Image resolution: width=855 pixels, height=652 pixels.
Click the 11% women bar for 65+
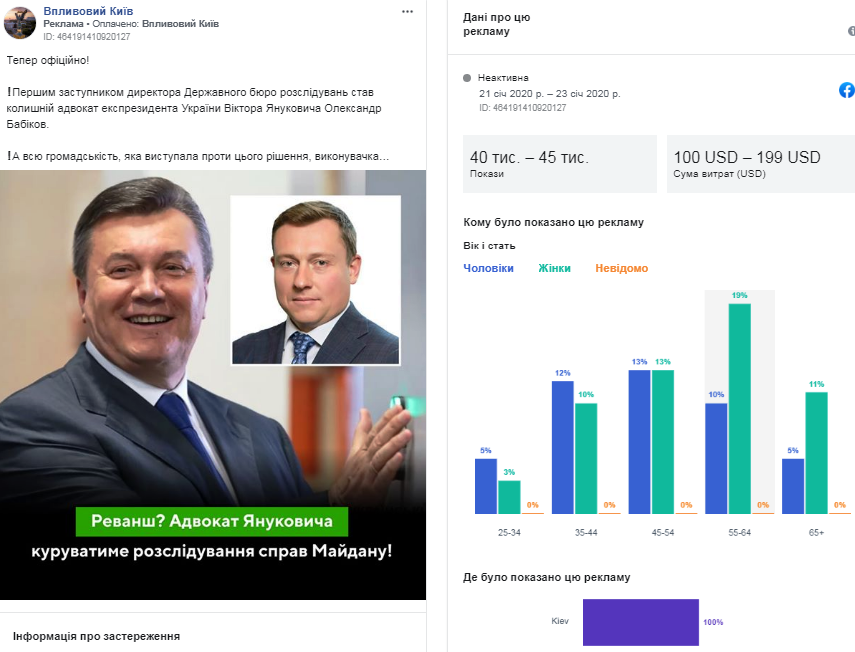(817, 452)
